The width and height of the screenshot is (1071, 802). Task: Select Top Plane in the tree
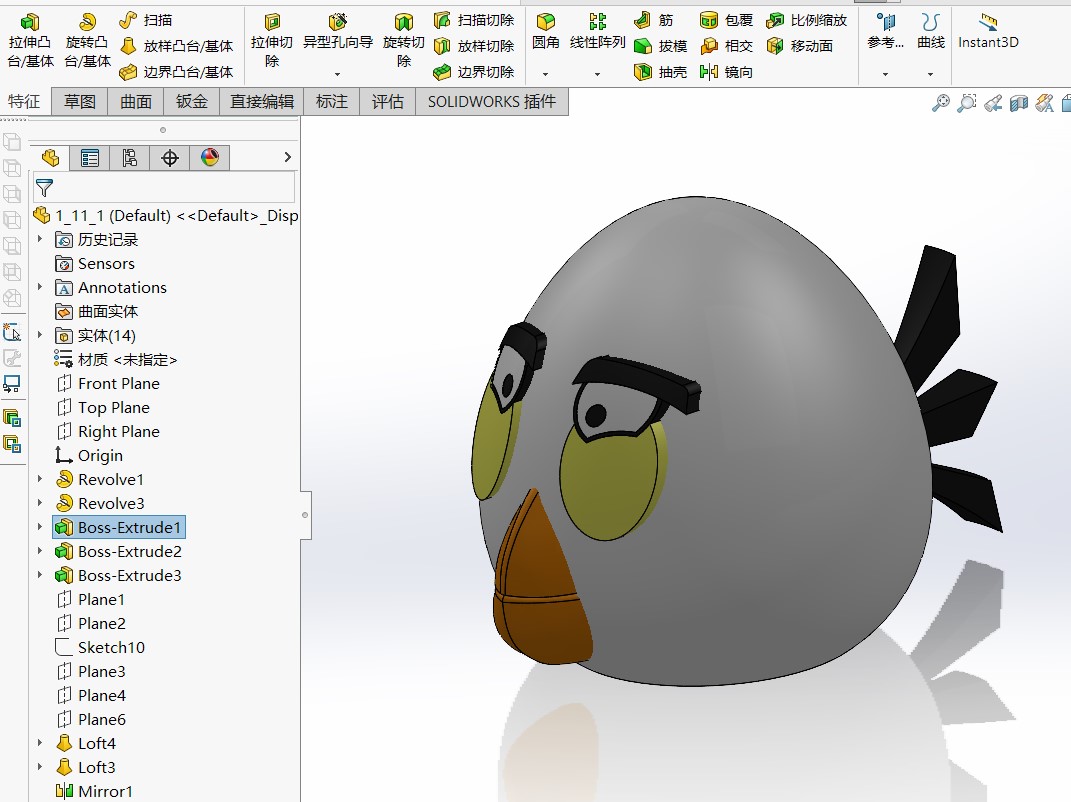coord(102,407)
